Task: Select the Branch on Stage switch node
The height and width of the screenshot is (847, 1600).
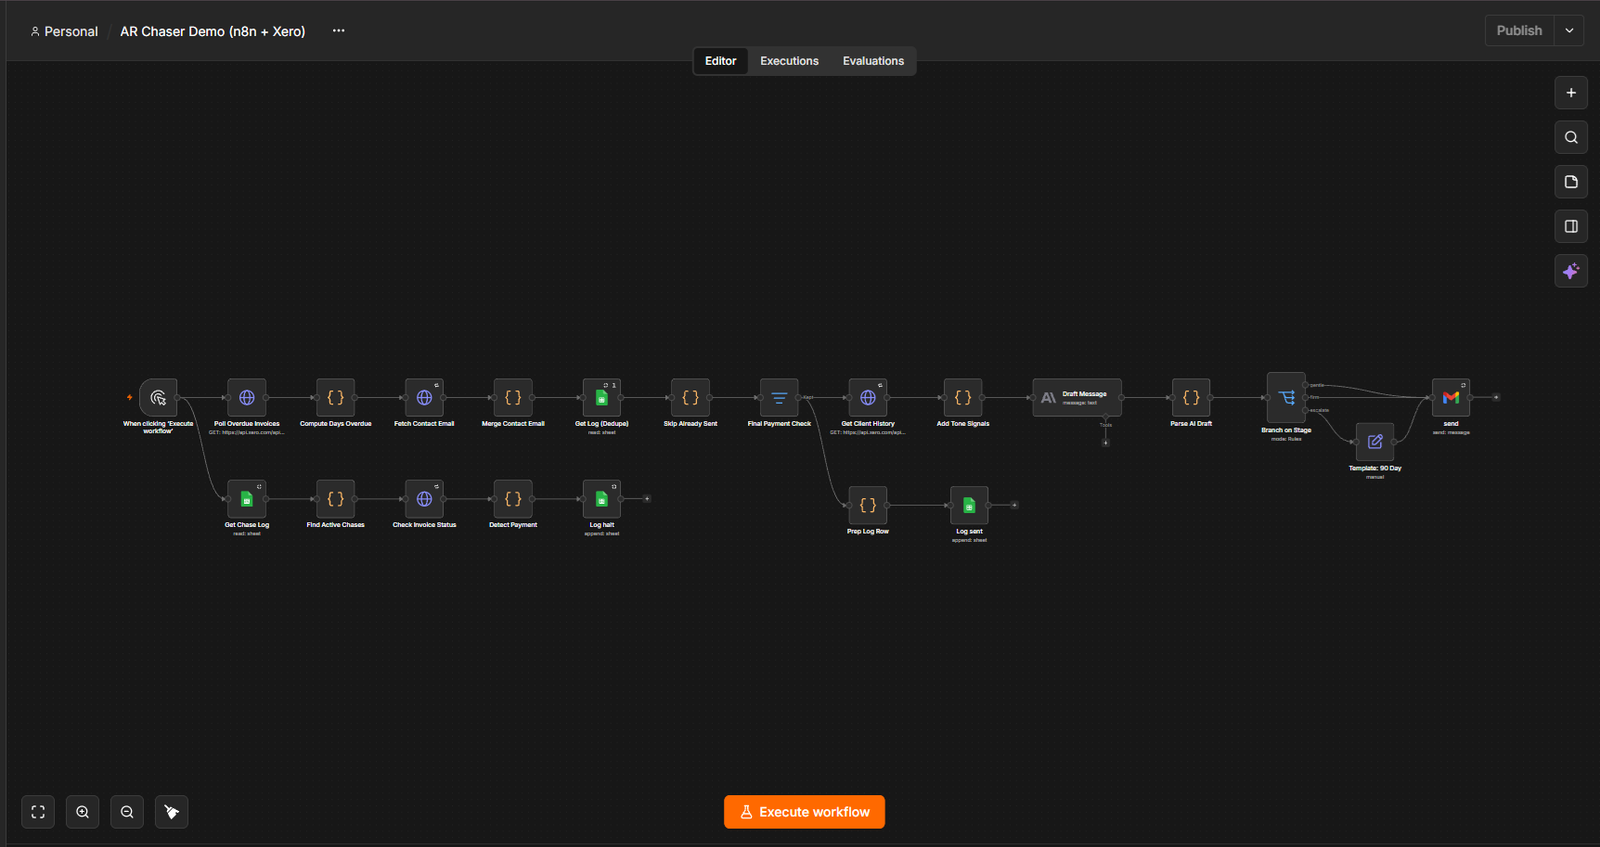Action: click(x=1286, y=398)
